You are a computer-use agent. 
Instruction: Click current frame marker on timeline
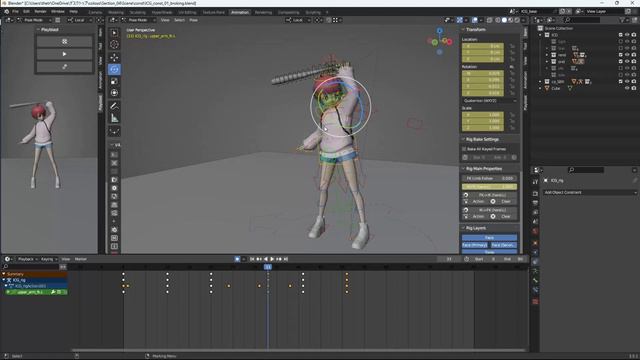[268, 267]
